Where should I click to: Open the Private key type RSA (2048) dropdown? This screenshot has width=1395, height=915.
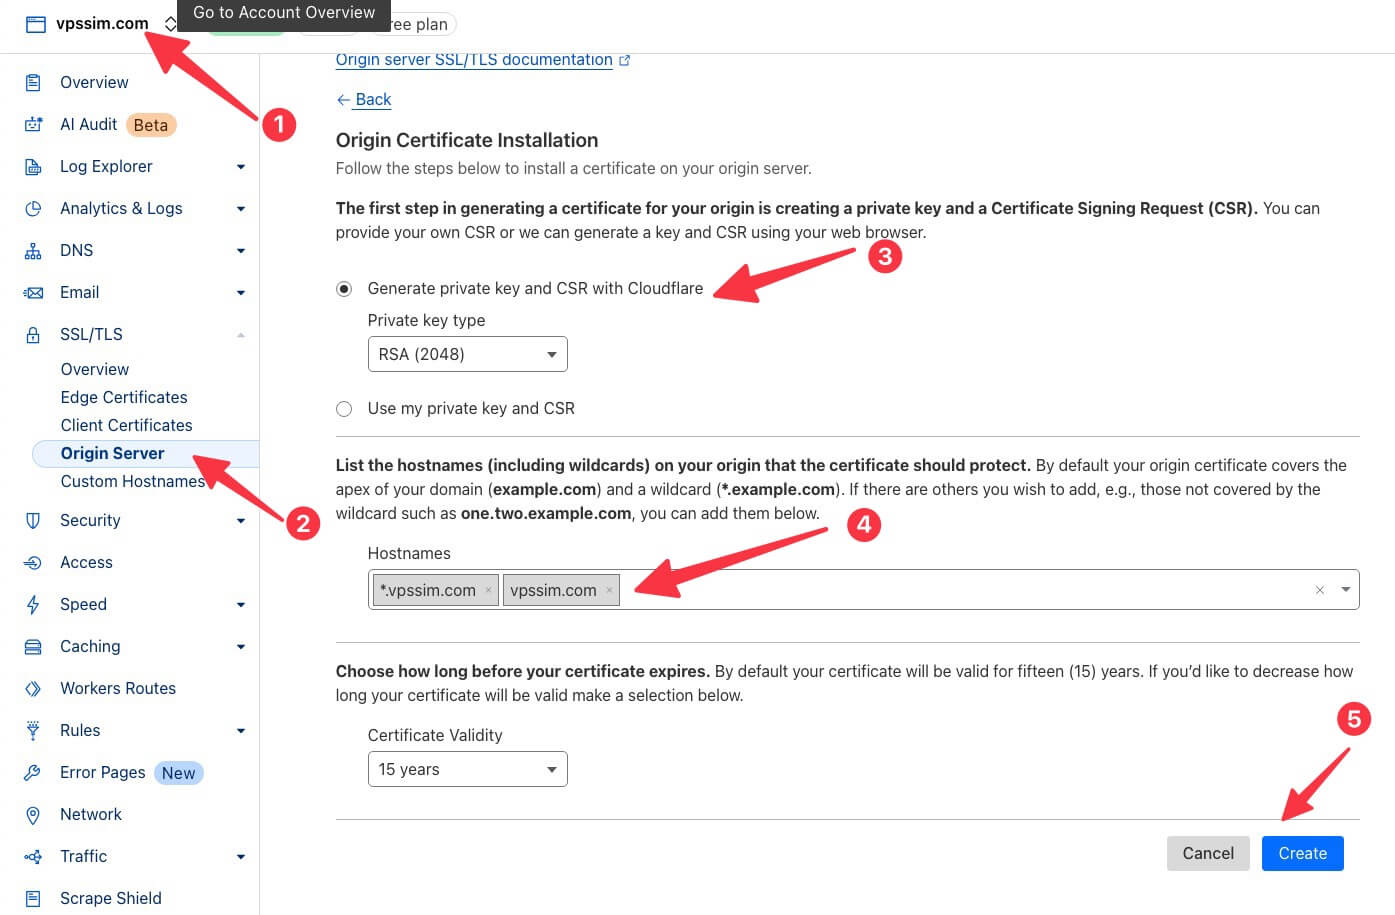[467, 354]
